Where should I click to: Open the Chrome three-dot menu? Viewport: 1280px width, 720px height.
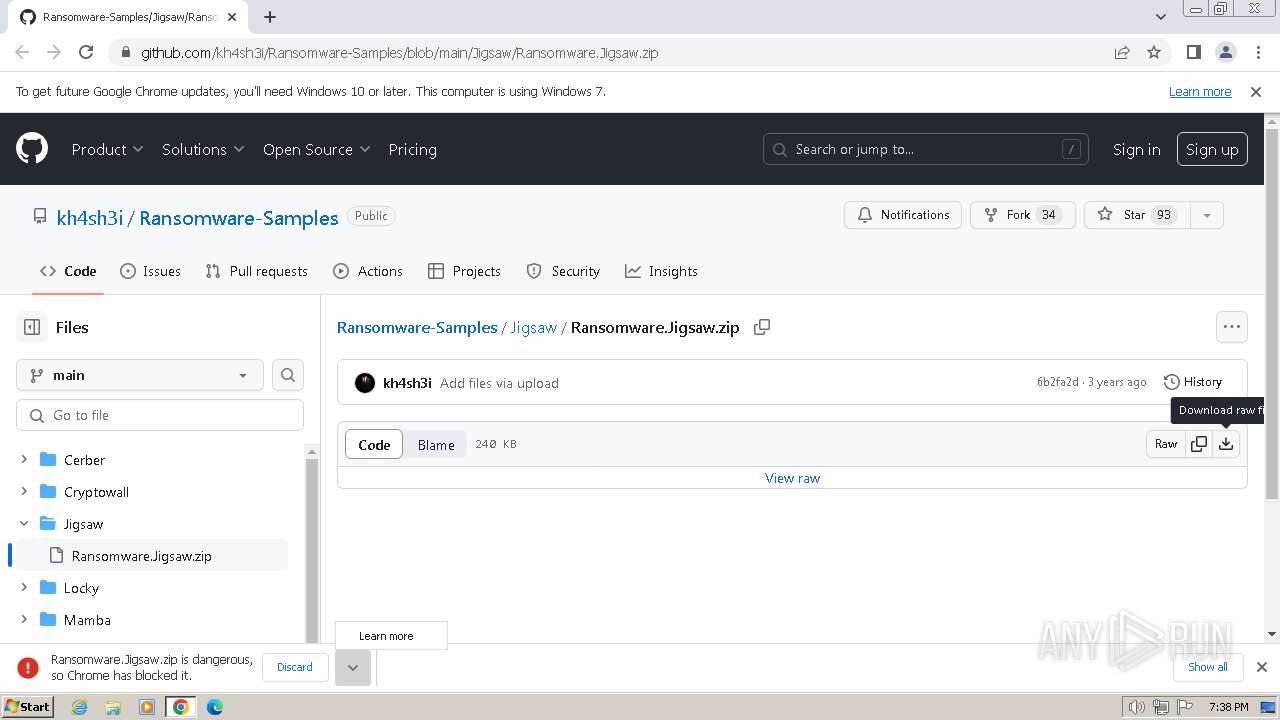[x=1256, y=52]
